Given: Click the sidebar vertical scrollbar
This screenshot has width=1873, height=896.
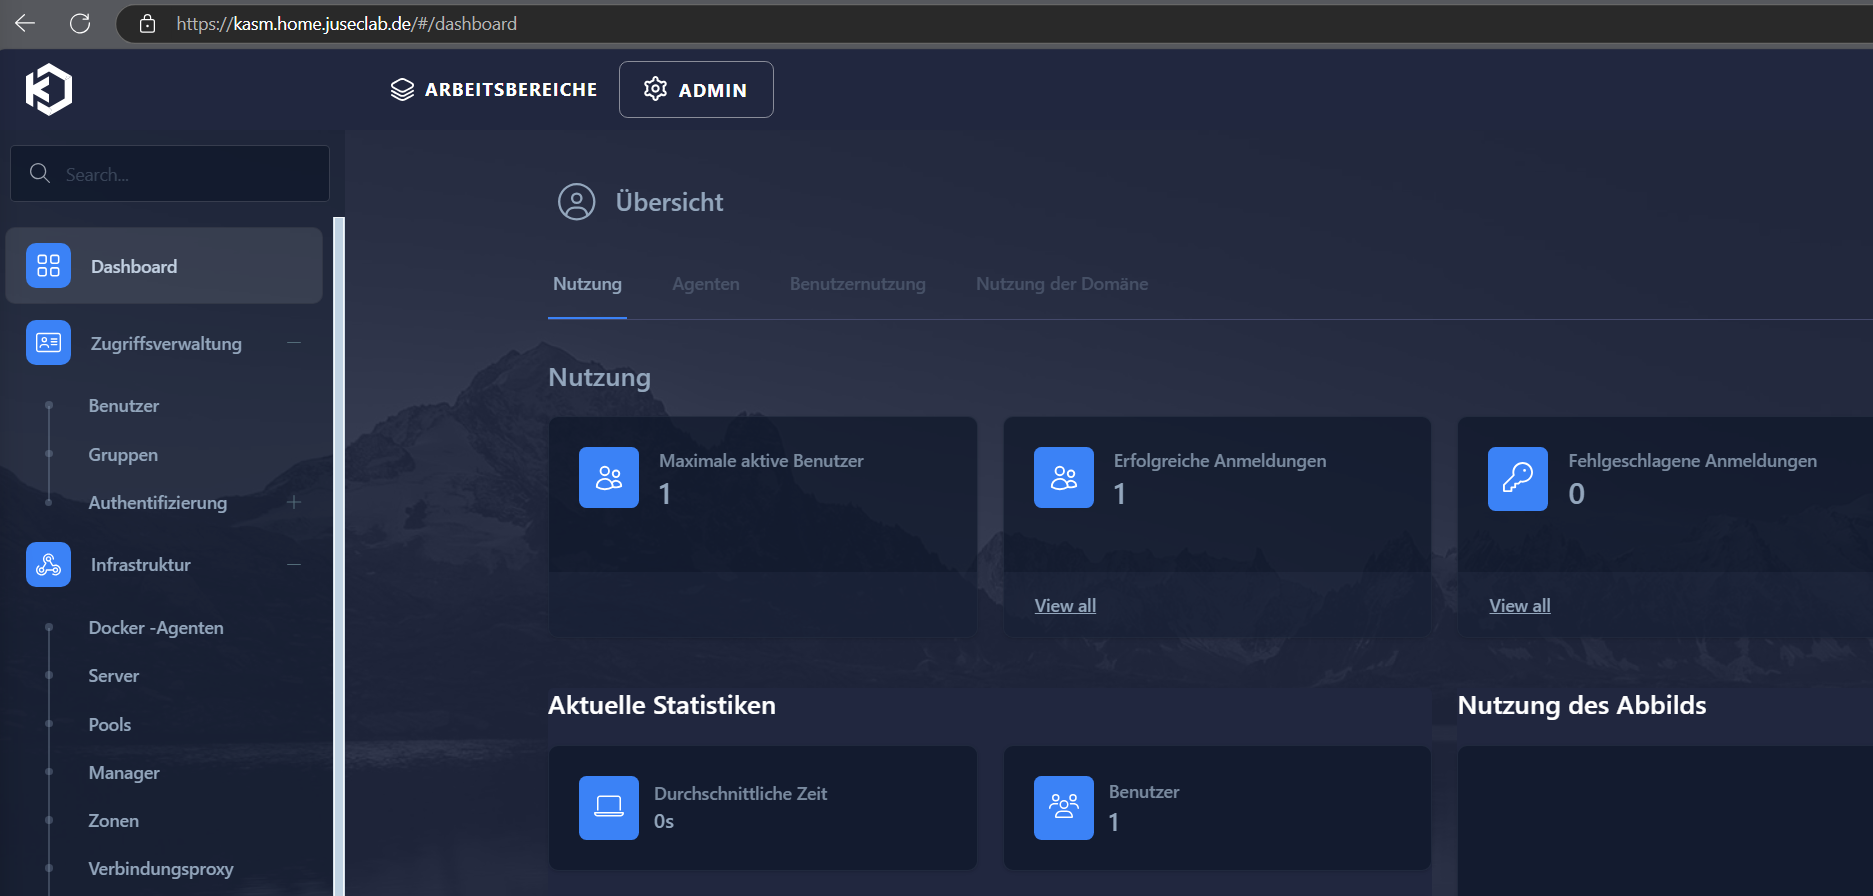Looking at the screenshot, I should (x=339, y=556).
